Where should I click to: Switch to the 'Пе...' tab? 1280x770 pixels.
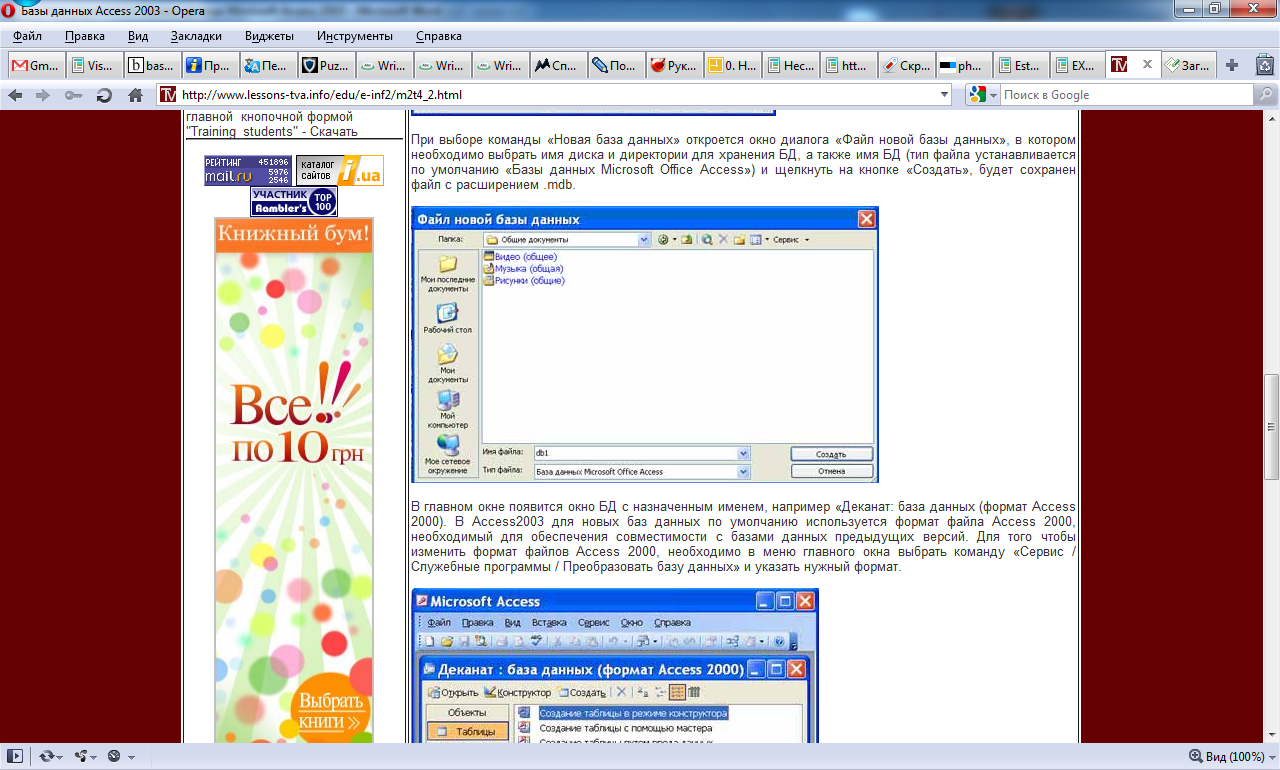(x=269, y=66)
